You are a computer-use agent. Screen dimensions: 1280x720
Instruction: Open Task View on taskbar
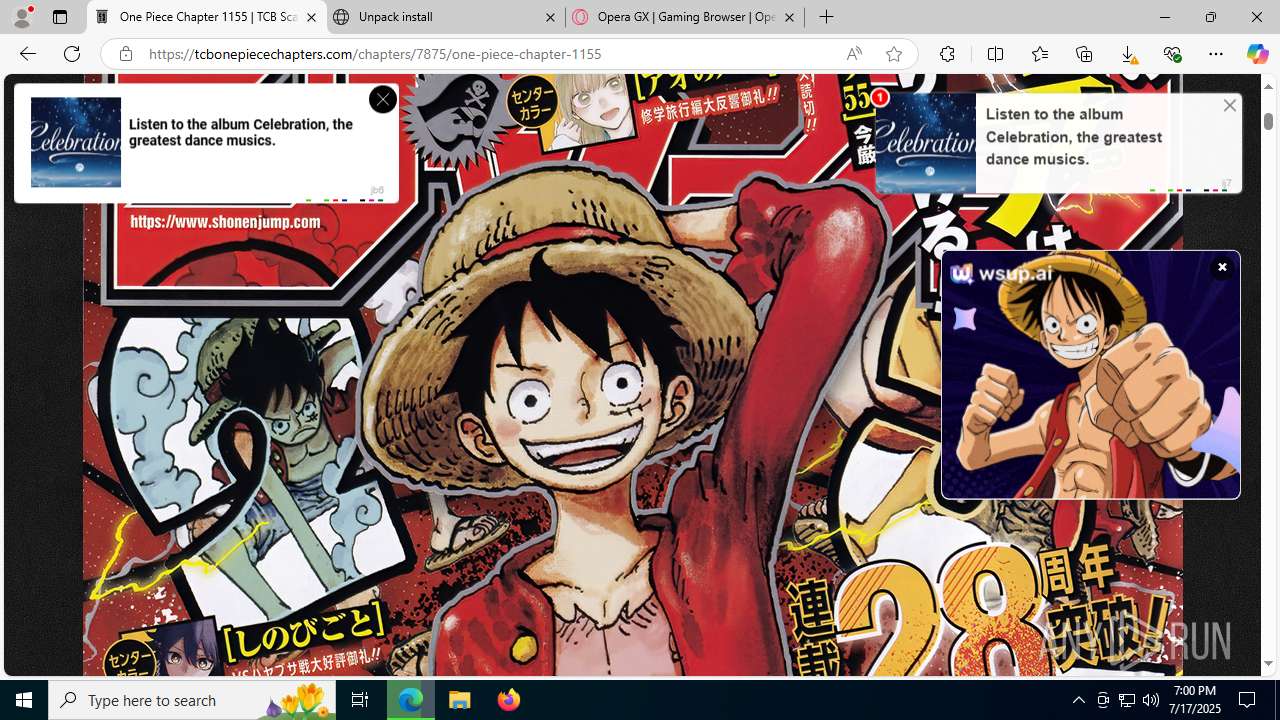[360, 700]
